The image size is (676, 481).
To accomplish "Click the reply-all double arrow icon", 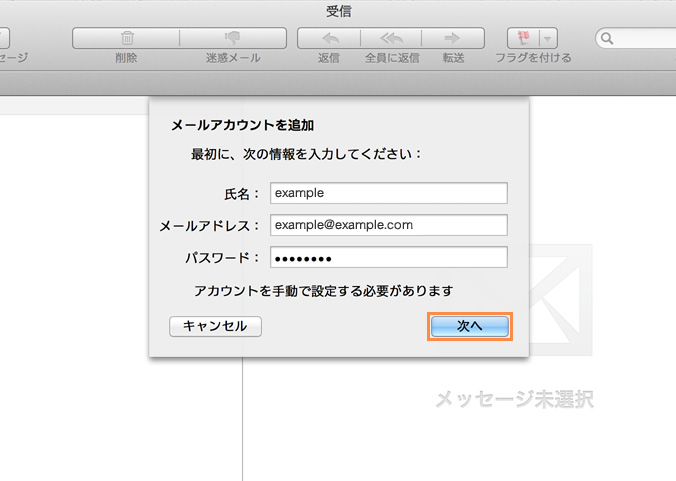I will point(391,38).
